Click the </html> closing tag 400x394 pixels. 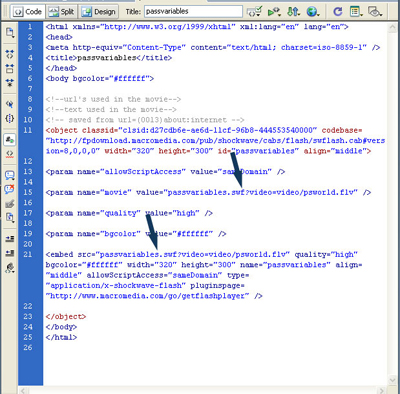click(x=61, y=337)
